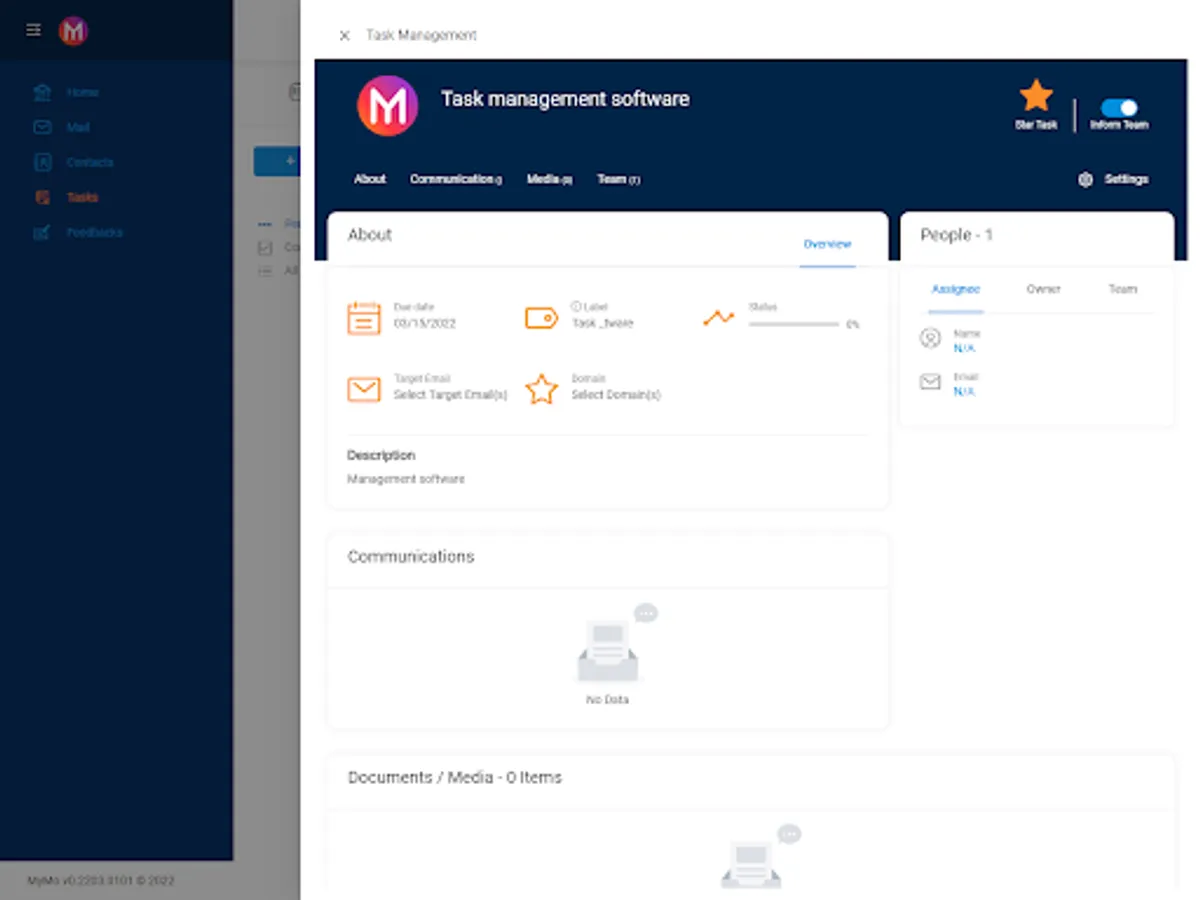Screen dimensions: 1200x900
Task: Click the Feedbacks pencil icon
Action: coord(42,232)
